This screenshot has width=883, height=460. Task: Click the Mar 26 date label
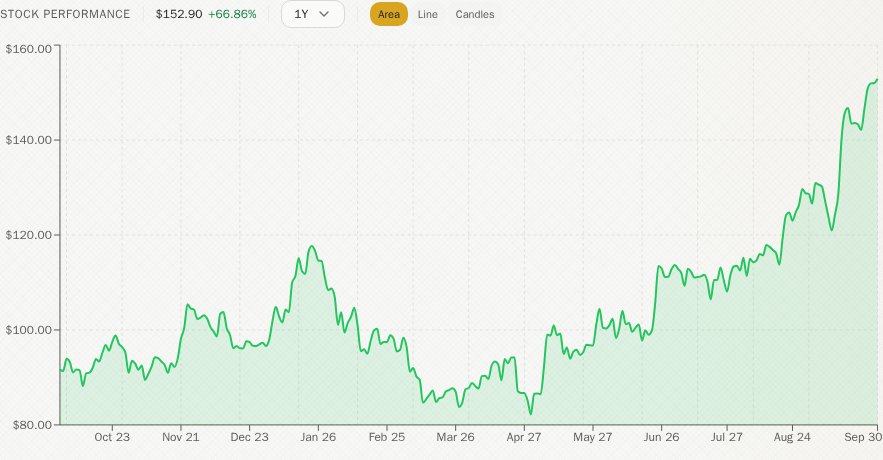coord(456,437)
